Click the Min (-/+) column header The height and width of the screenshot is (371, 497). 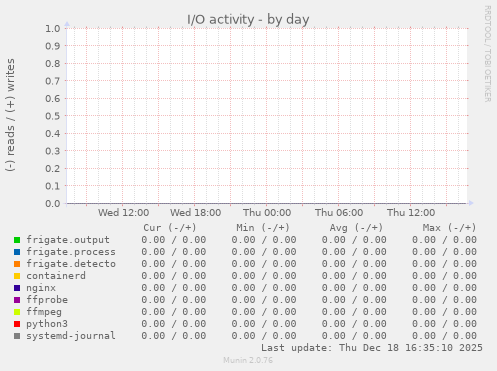[x=263, y=228]
